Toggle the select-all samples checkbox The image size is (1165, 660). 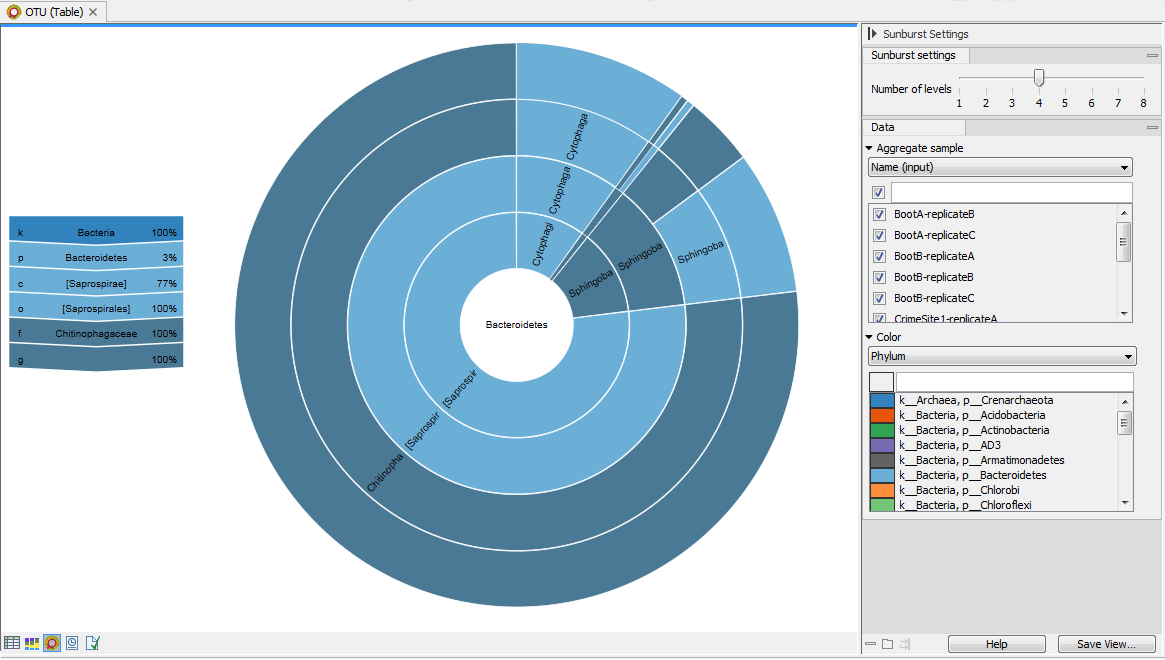878,192
